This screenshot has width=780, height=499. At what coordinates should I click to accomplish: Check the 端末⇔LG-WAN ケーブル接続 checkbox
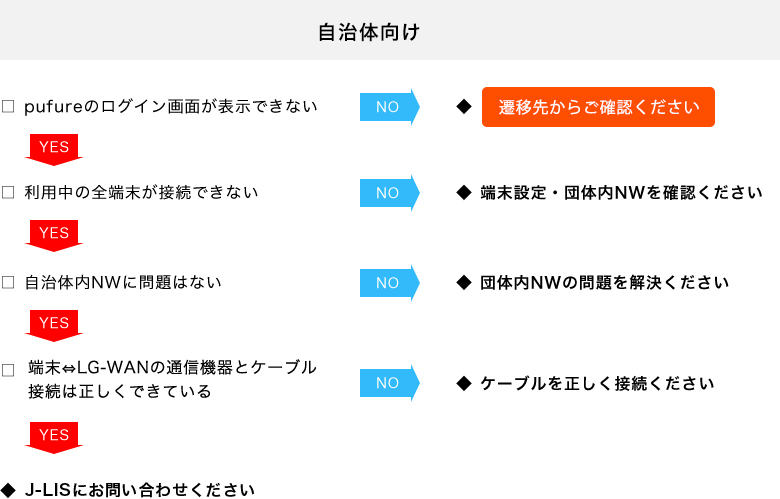tap(8, 370)
